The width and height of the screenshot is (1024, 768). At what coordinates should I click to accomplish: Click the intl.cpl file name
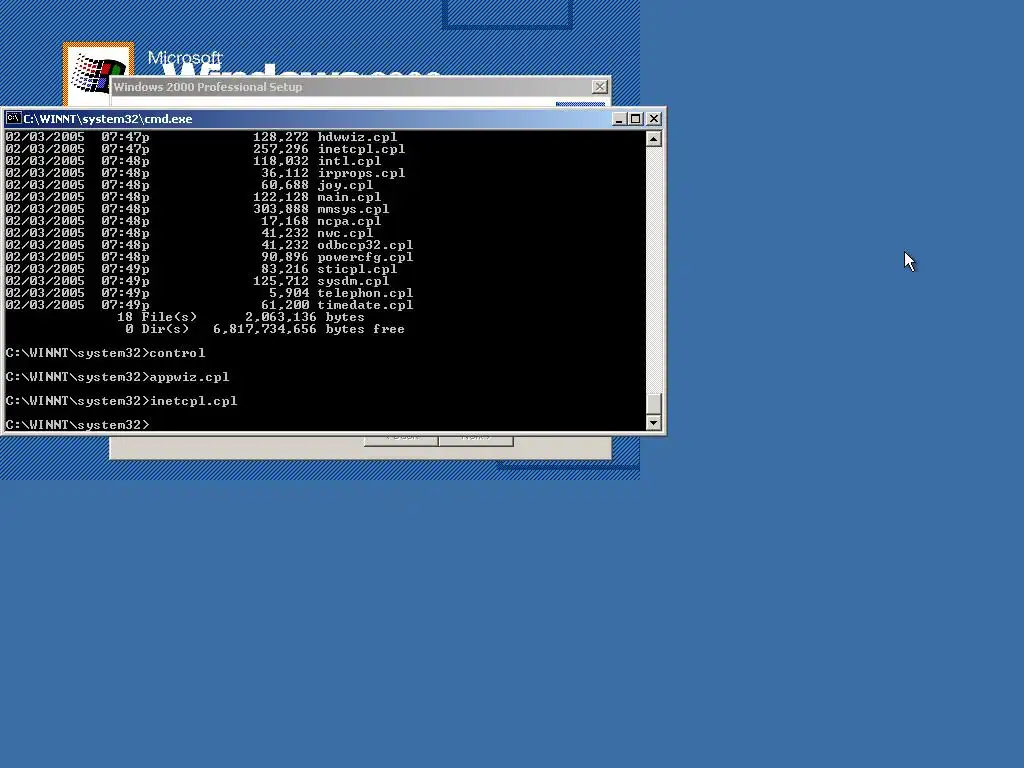(349, 161)
